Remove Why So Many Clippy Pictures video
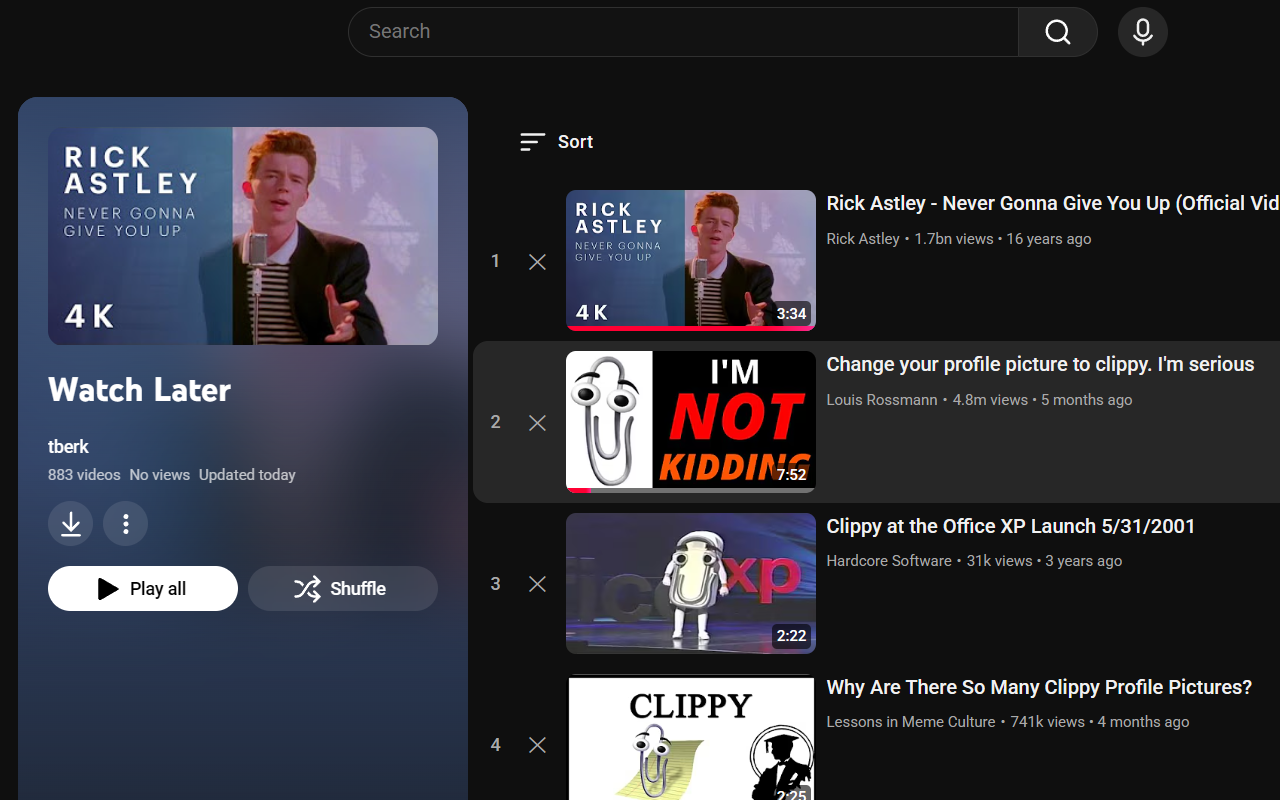The image size is (1280, 800). [537, 745]
